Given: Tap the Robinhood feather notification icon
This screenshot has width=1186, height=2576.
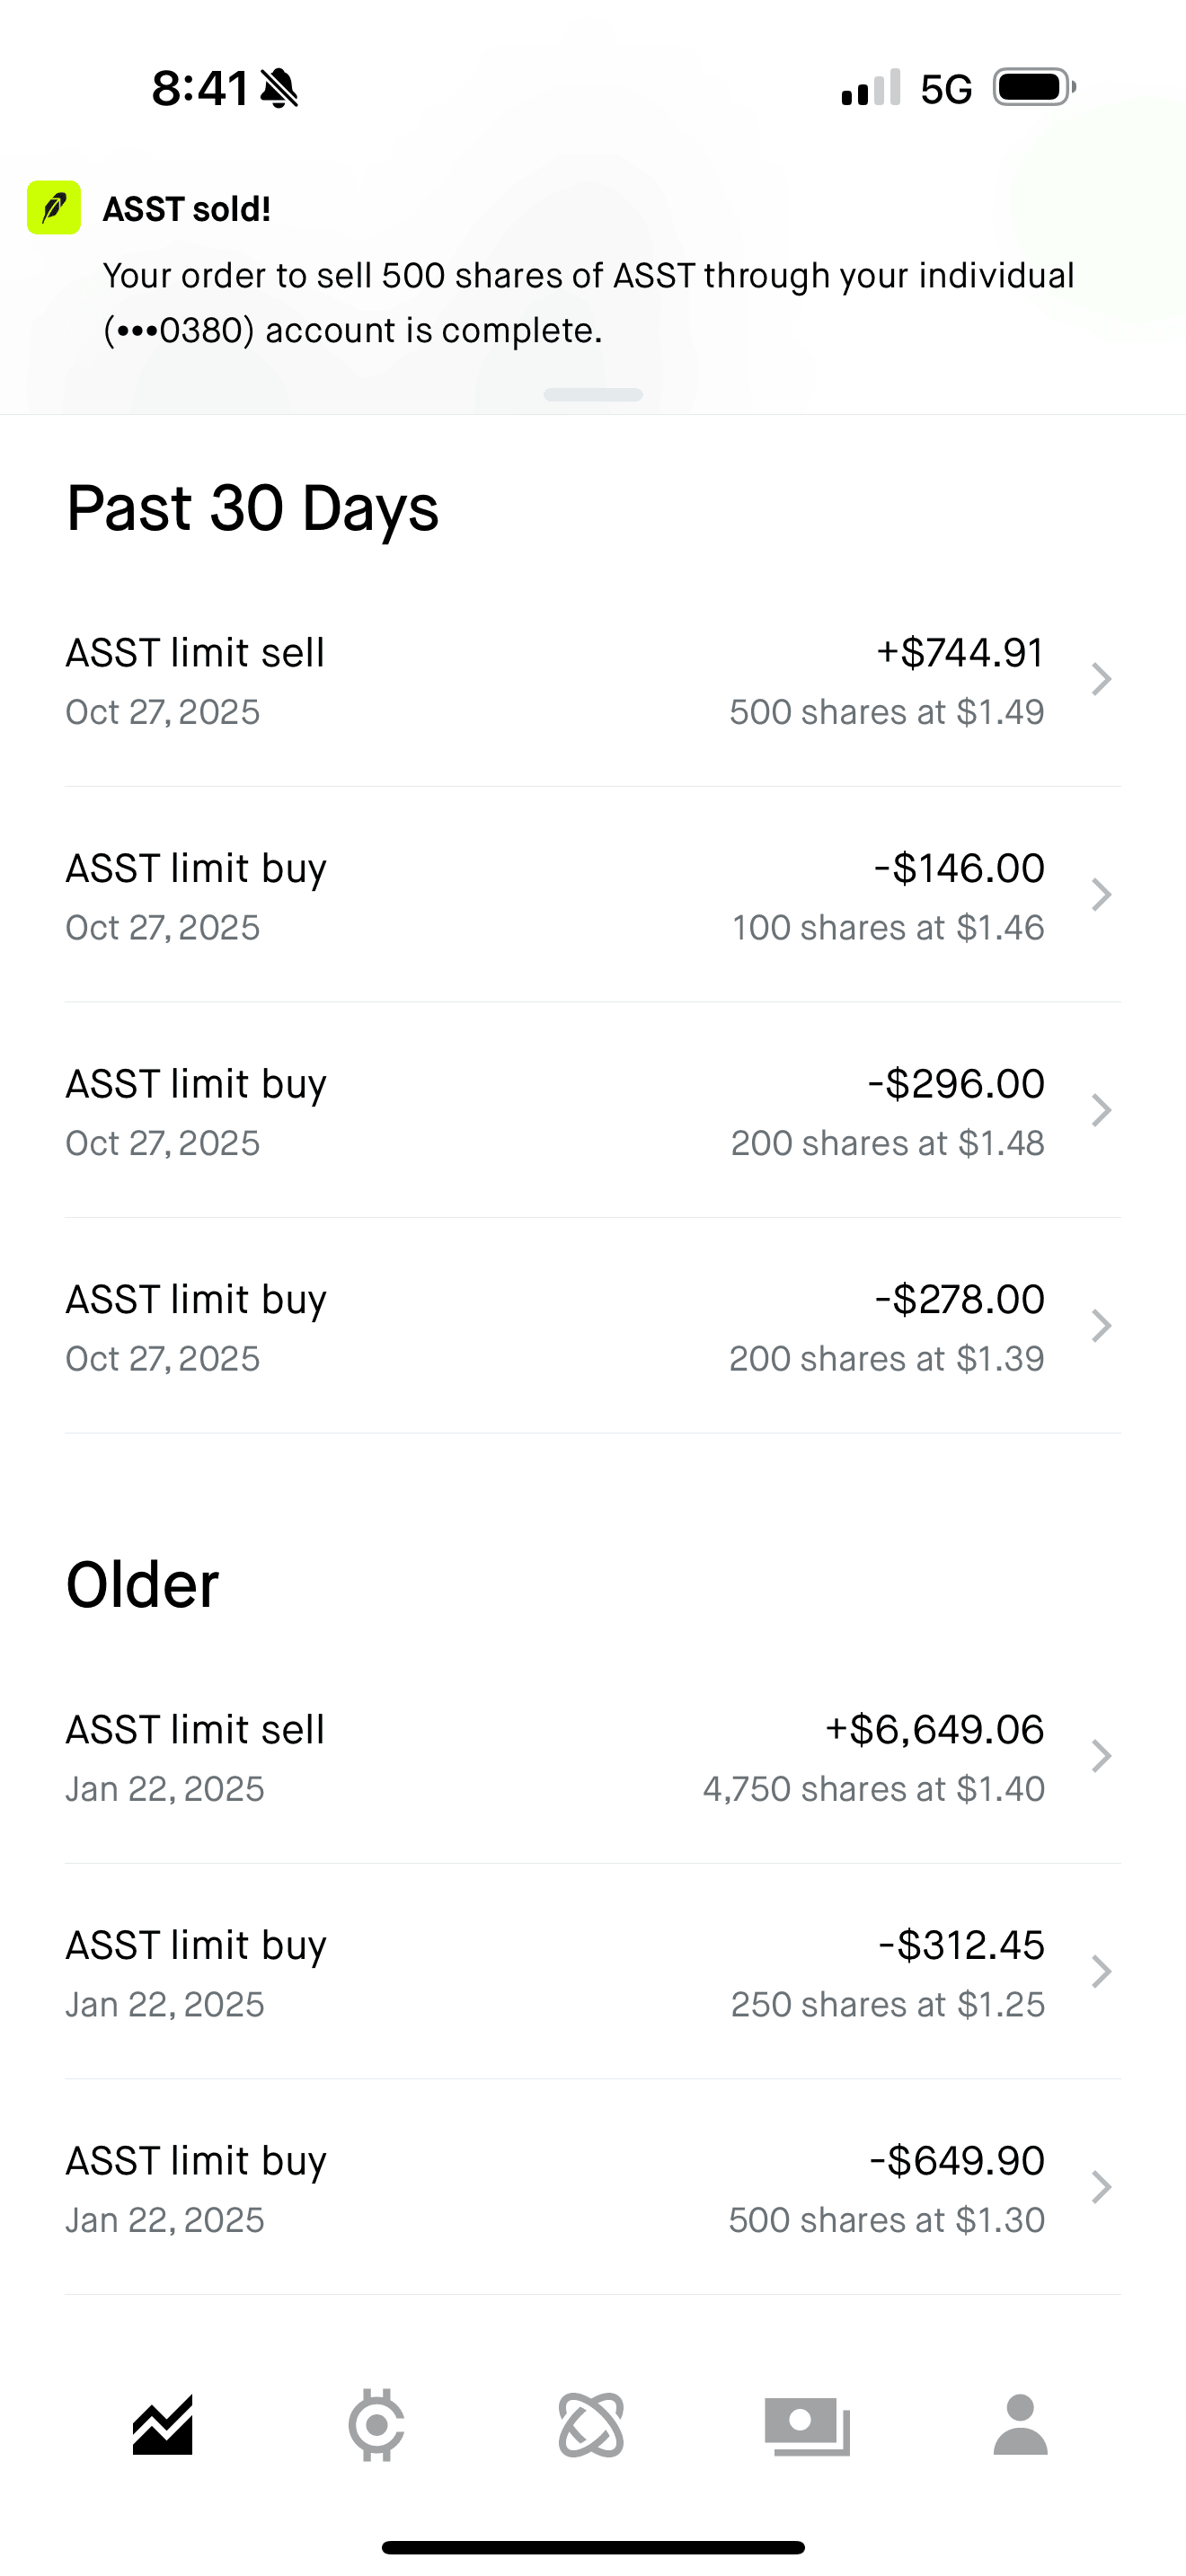Looking at the screenshot, I should click(x=54, y=208).
